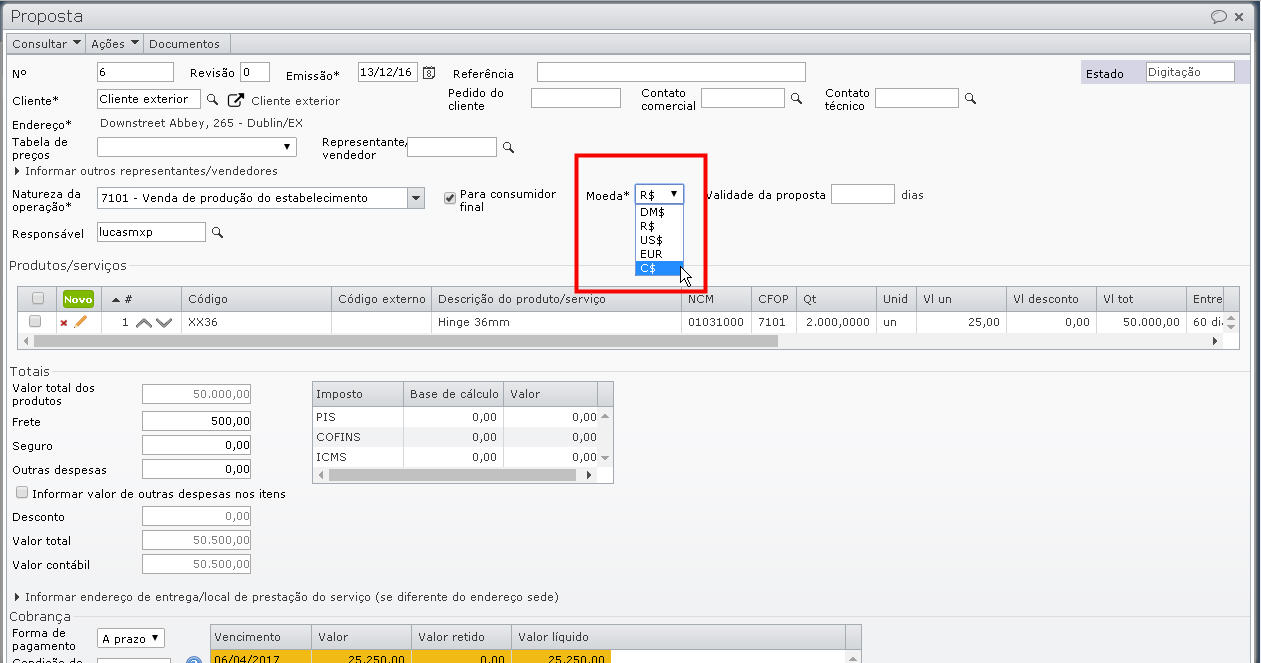Click the Hinge 36mm description cell
The height and width of the screenshot is (663, 1261).
(x=556, y=323)
